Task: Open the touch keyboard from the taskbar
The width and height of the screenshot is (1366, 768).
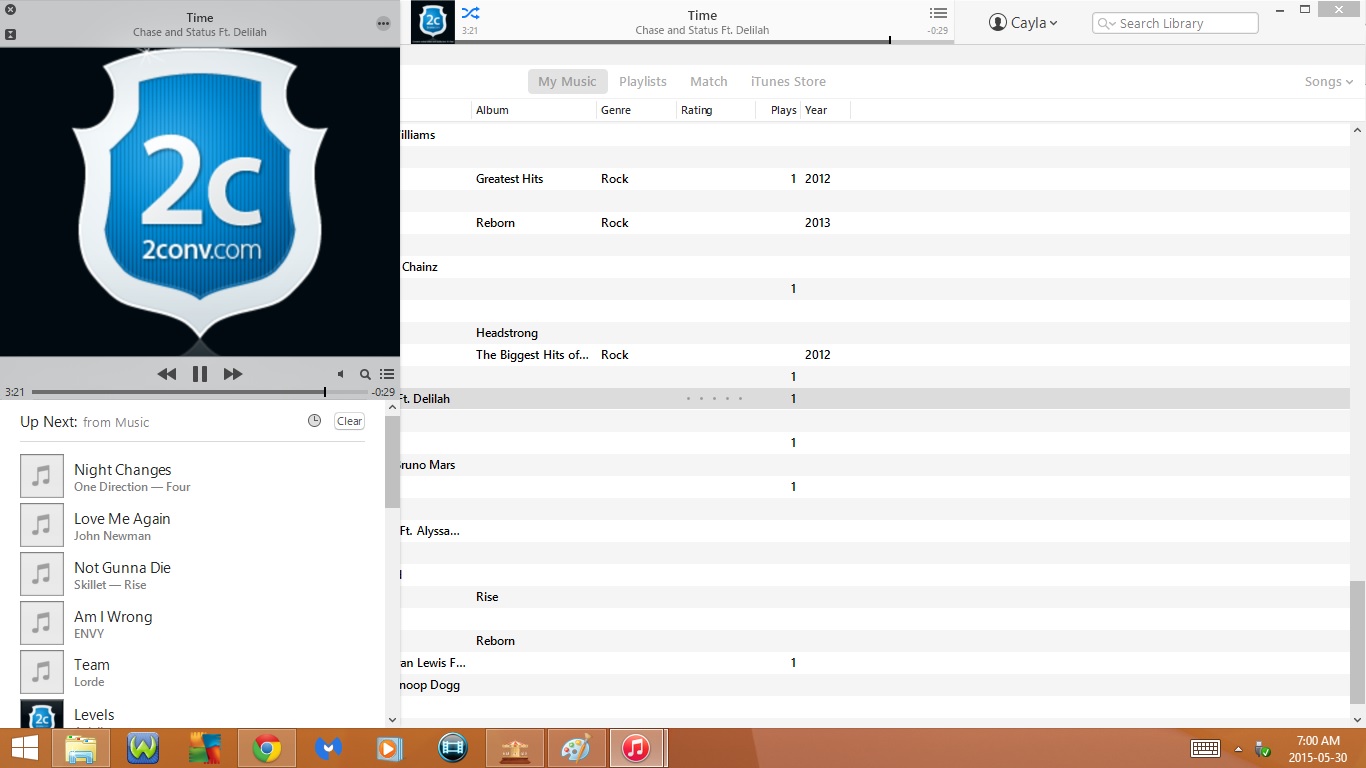Action: pos(1205,748)
